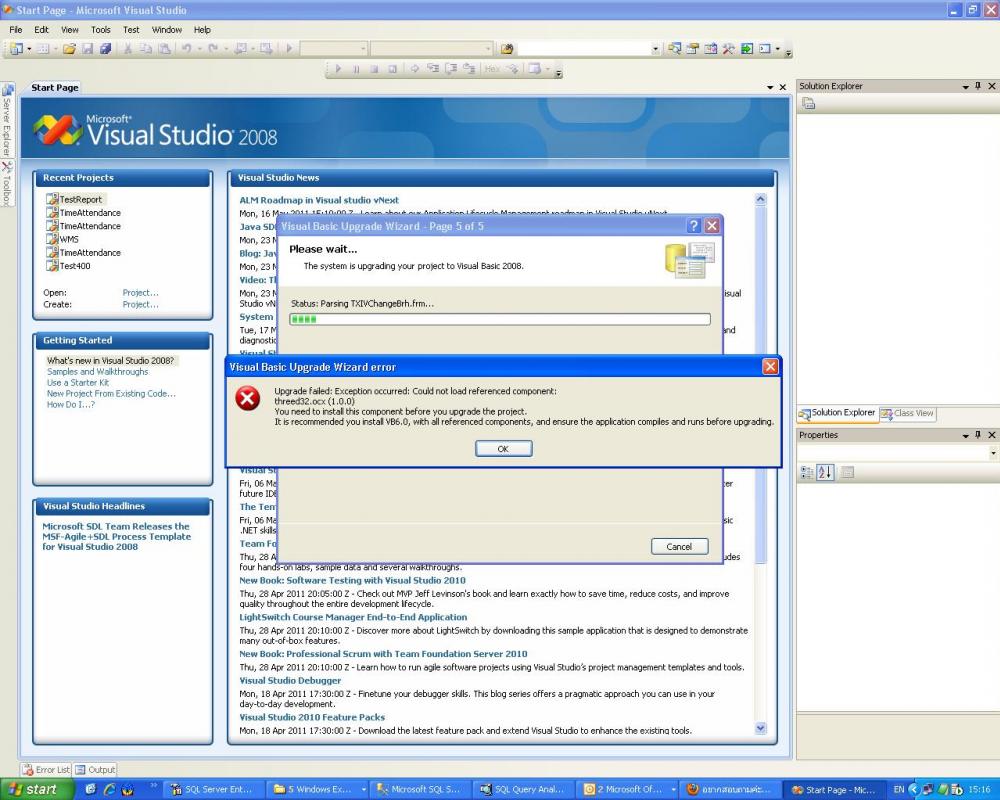Open the New Project dropdown arrow
The height and width of the screenshot is (800, 1000).
[x=29, y=49]
